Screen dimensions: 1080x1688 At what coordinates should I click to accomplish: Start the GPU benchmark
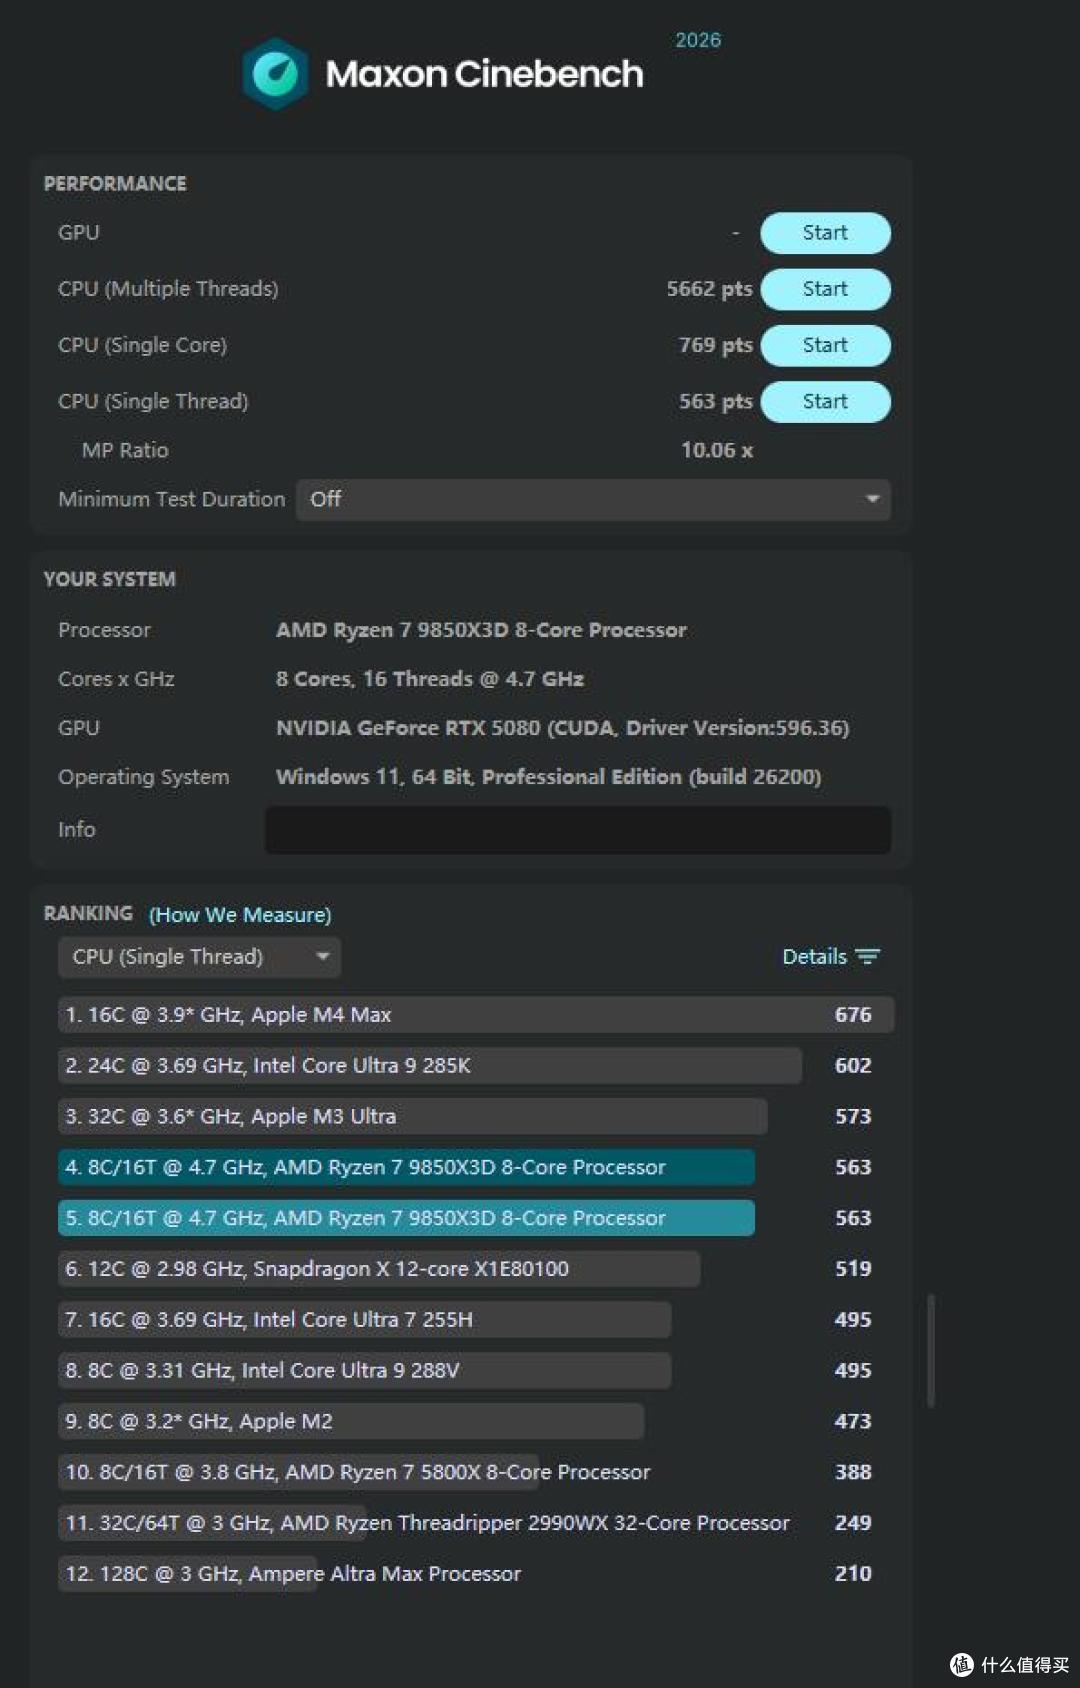click(x=825, y=233)
